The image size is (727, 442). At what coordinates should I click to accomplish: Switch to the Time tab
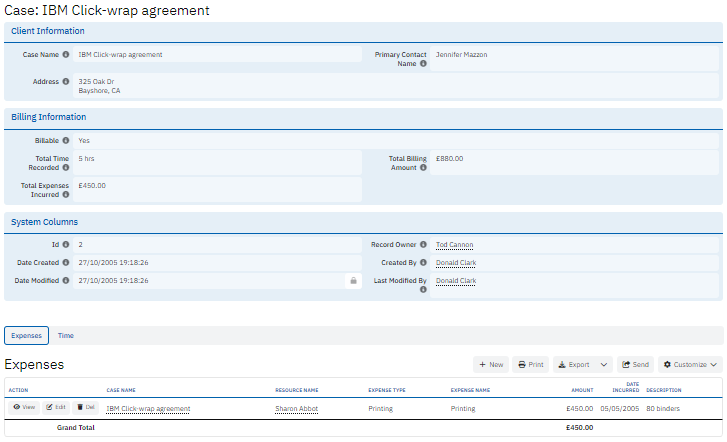click(65, 336)
